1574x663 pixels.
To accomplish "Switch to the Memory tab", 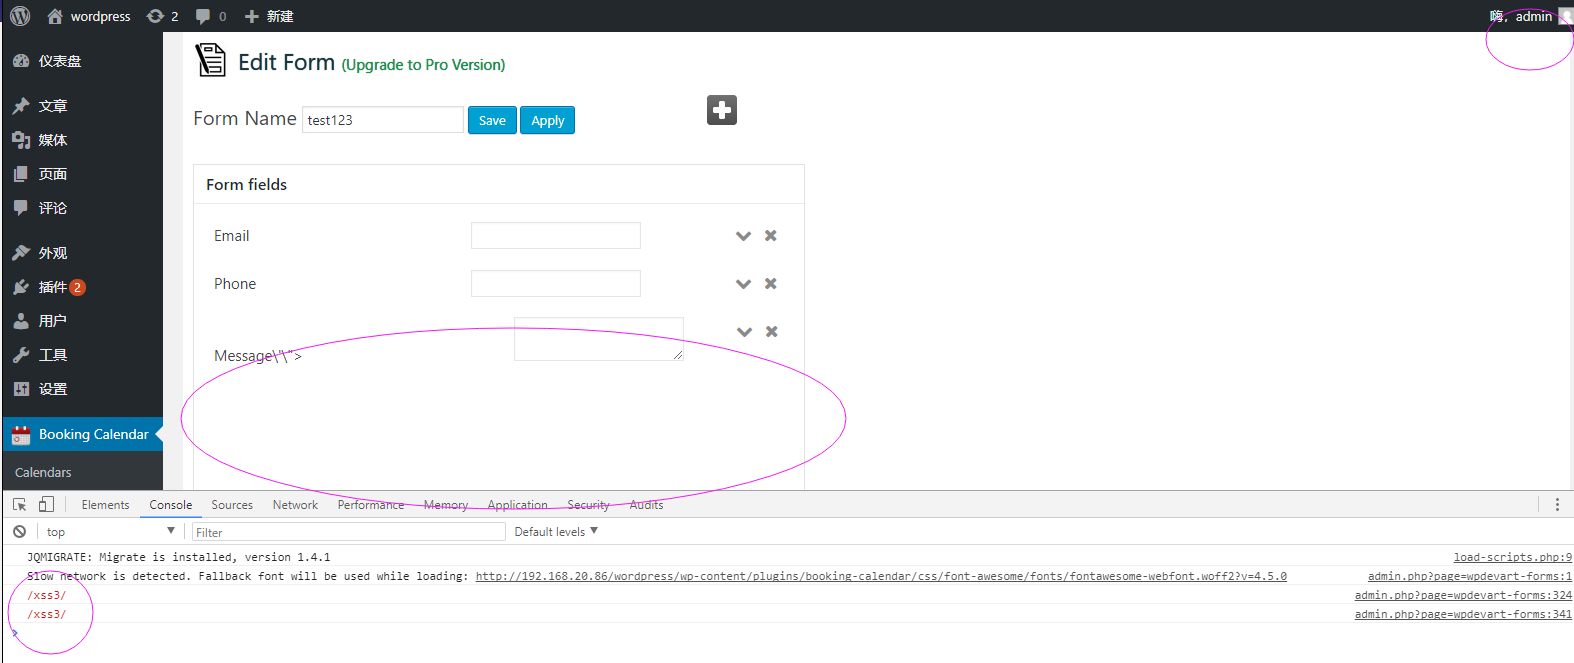I will pyautogui.click(x=446, y=505).
